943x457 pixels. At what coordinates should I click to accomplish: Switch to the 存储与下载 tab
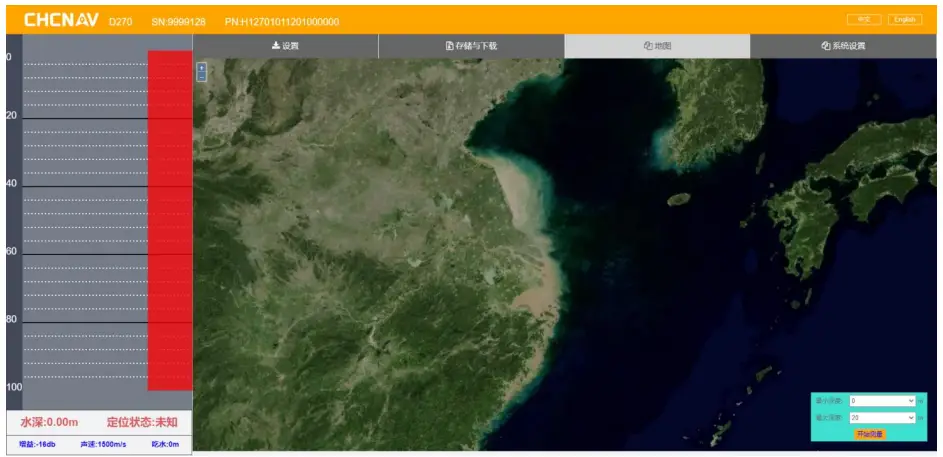pyautogui.click(x=471, y=46)
